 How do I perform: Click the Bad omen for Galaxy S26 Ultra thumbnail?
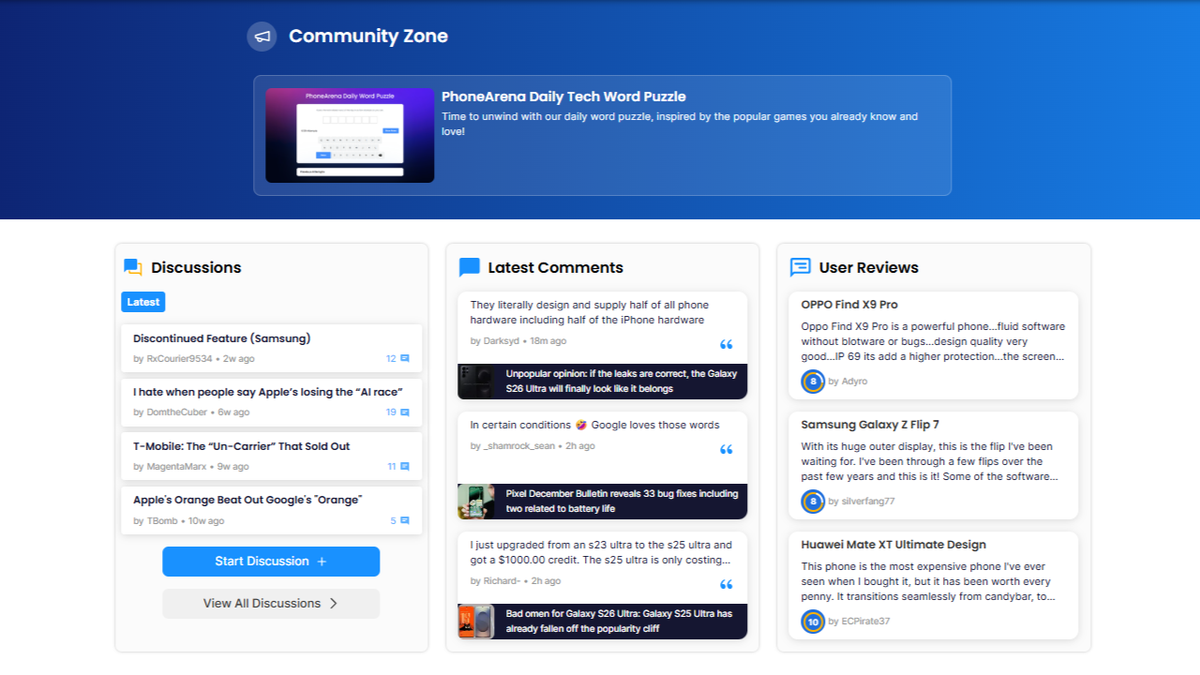[x=477, y=620]
